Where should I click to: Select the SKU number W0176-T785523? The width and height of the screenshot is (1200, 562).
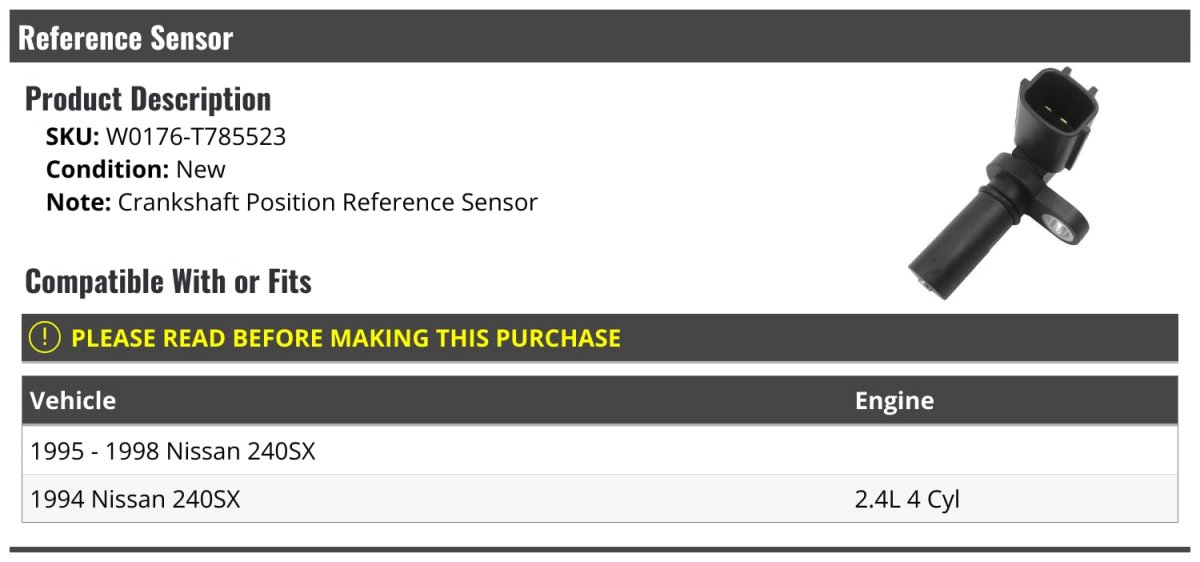[x=196, y=136]
